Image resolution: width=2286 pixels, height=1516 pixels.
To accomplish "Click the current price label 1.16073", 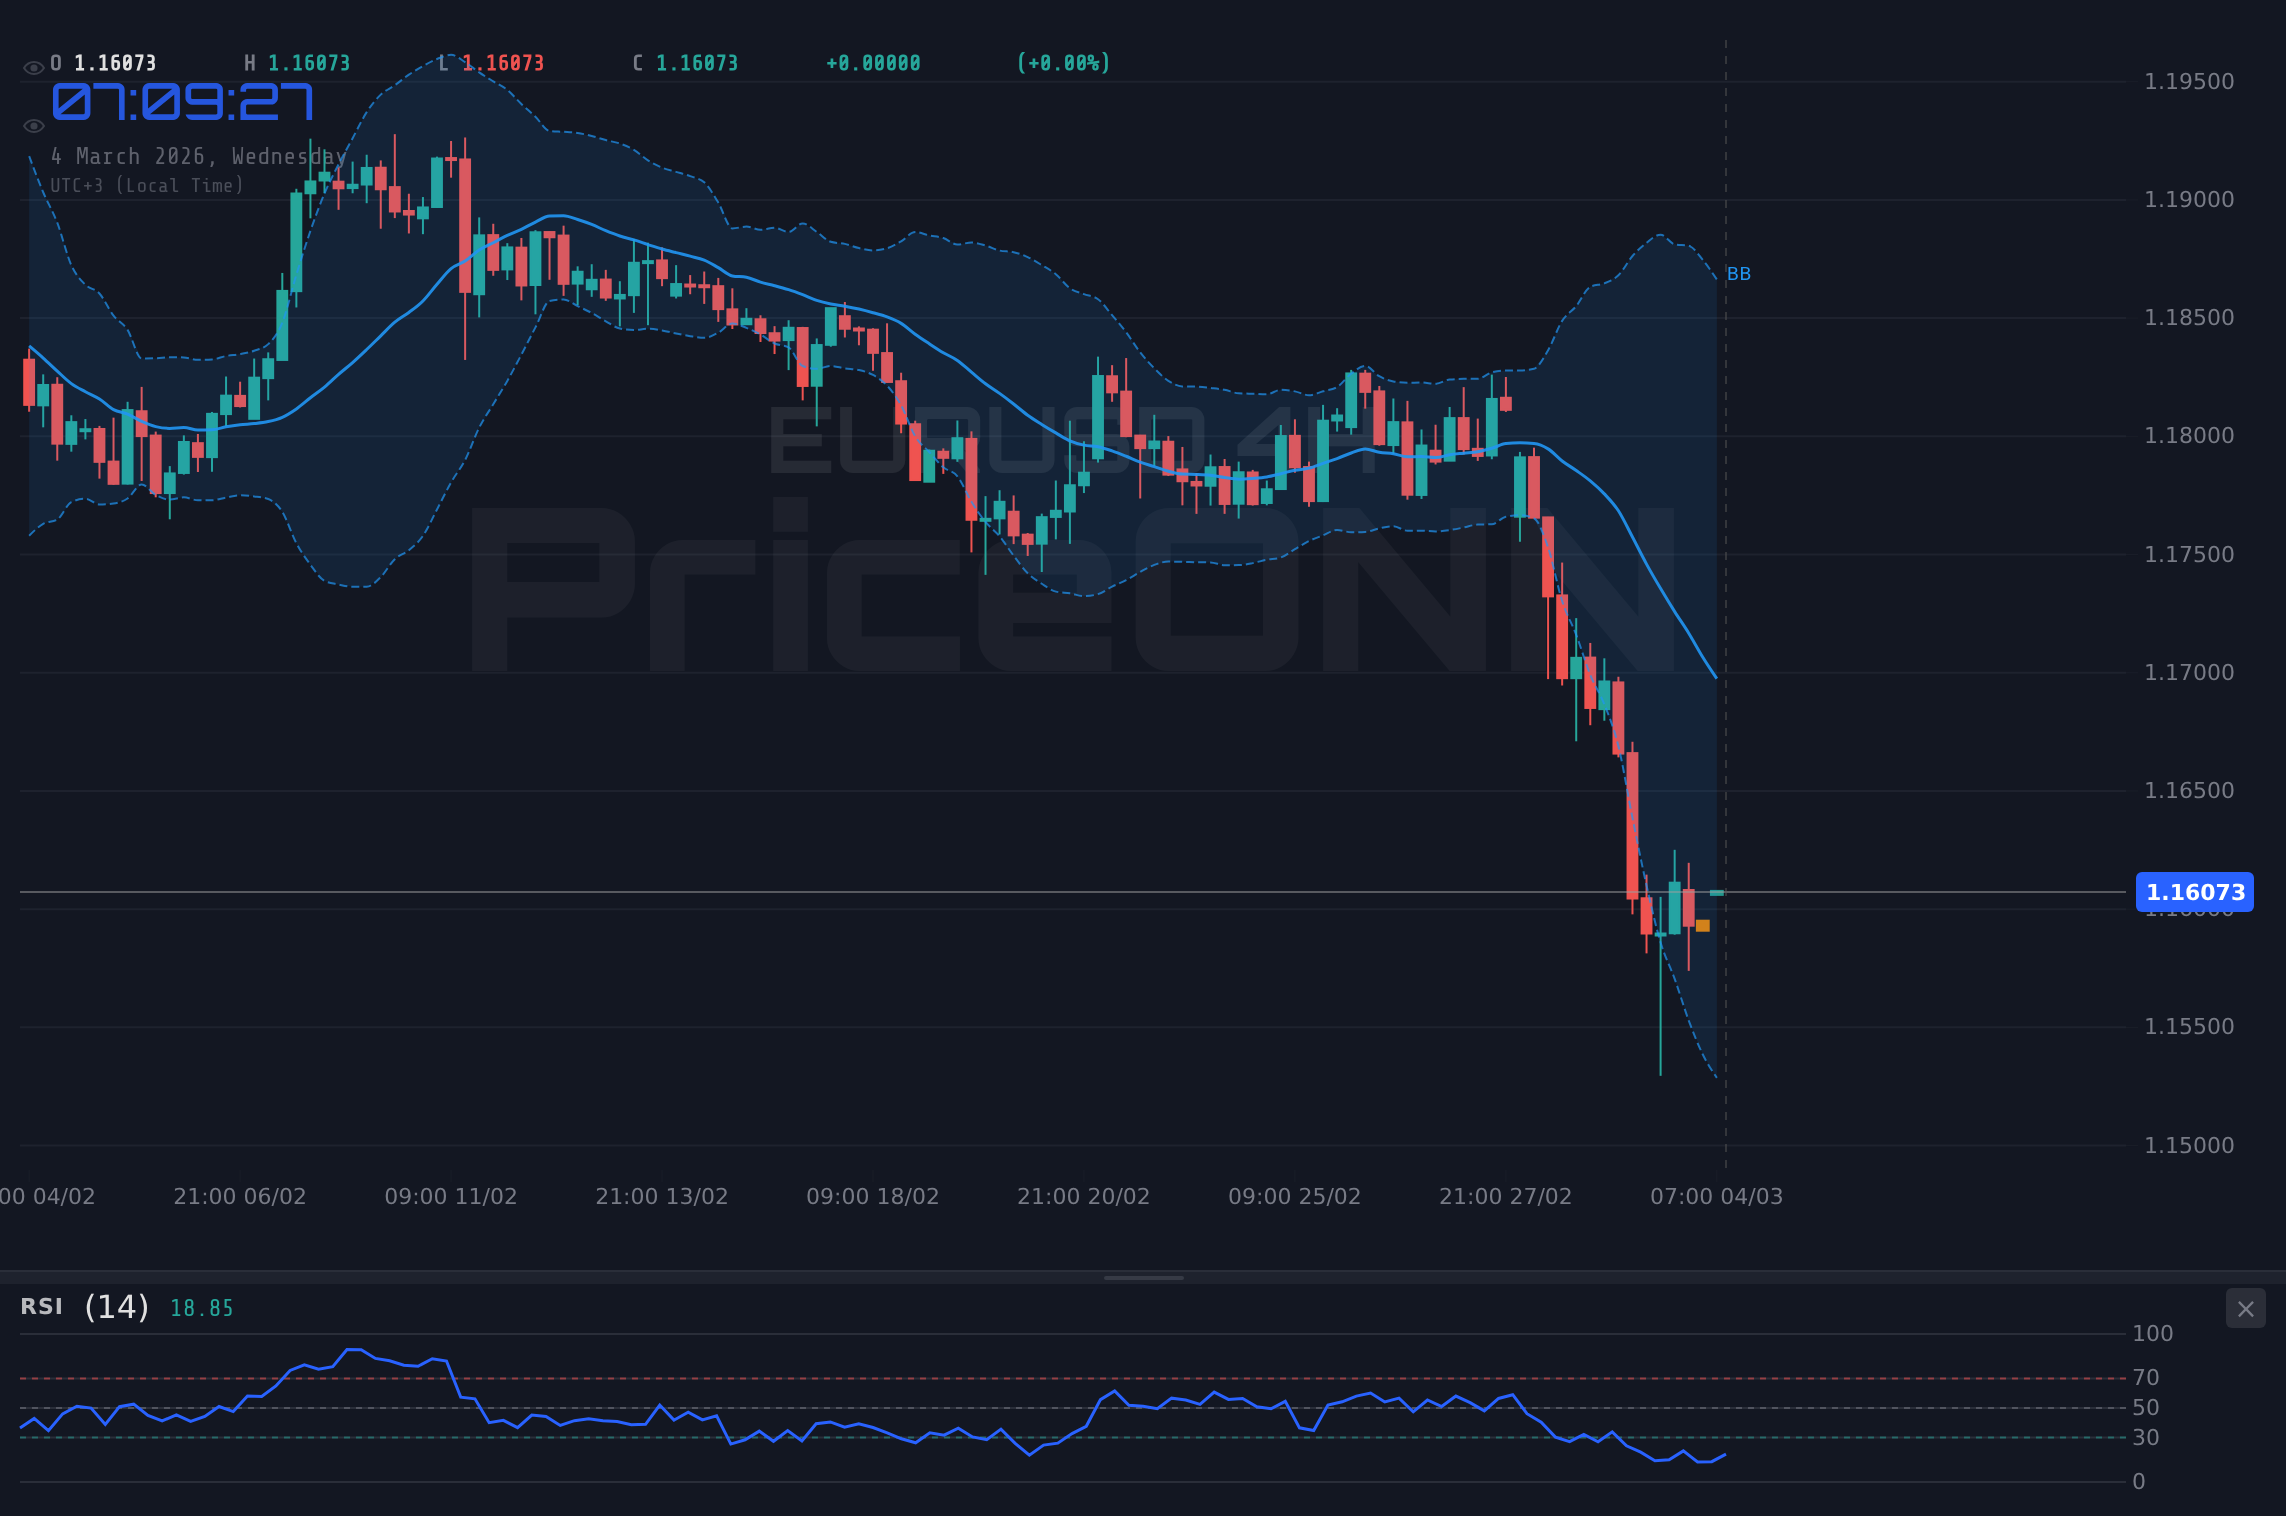I will point(2196,892).
